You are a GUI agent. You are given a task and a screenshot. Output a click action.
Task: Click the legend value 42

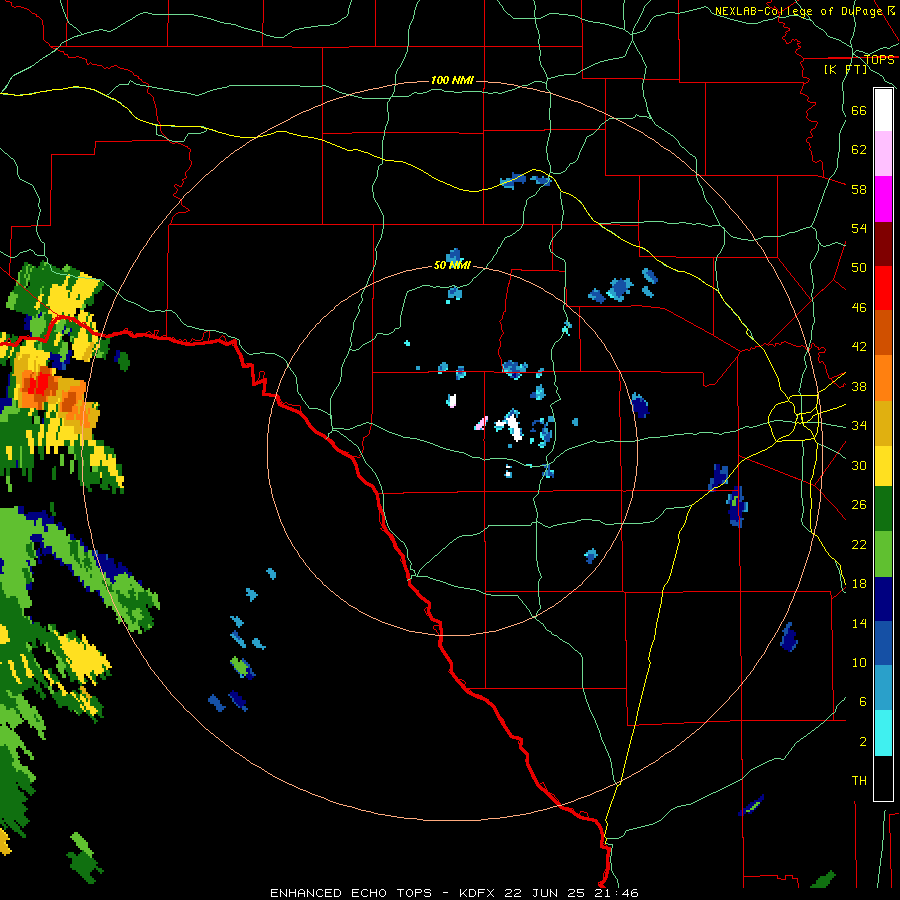click(859, 347)
